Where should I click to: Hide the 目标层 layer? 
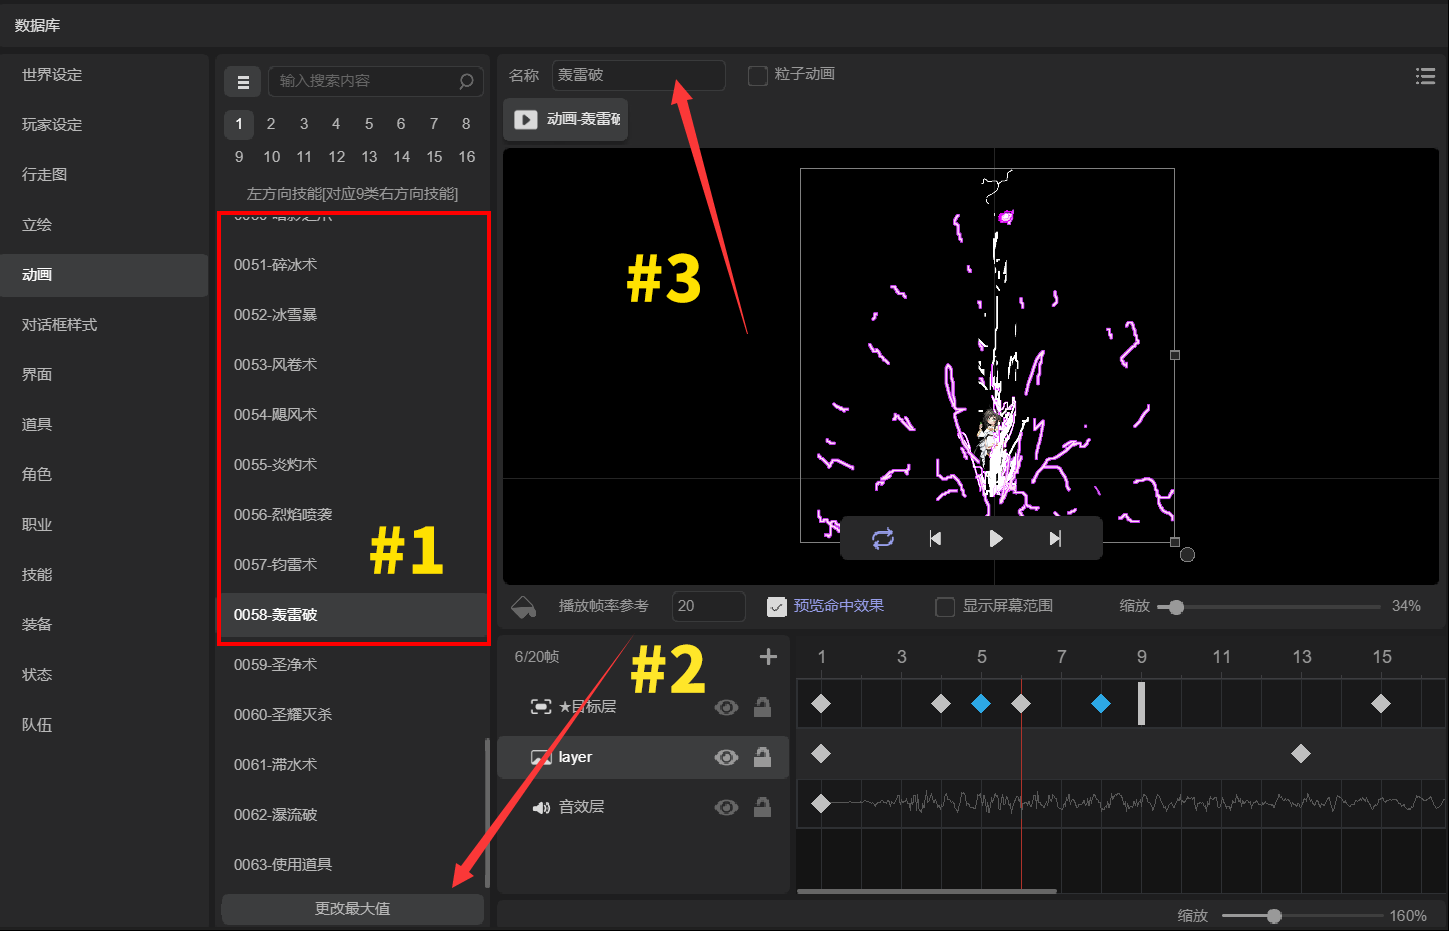coord(727,707)
